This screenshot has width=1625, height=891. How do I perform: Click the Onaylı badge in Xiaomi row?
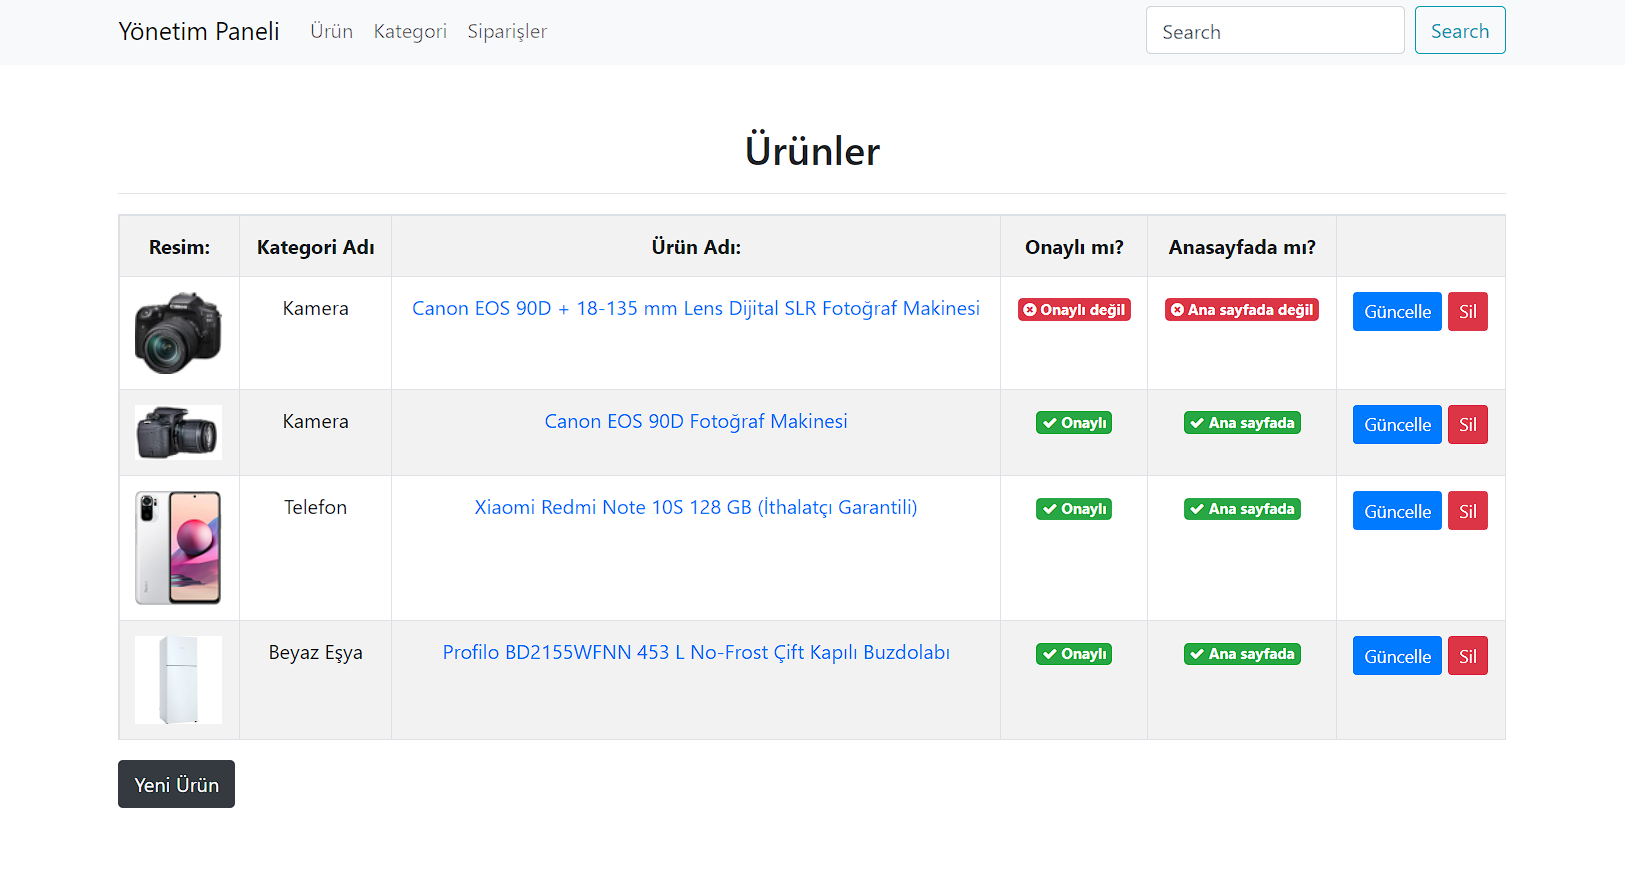point(1074,509)
